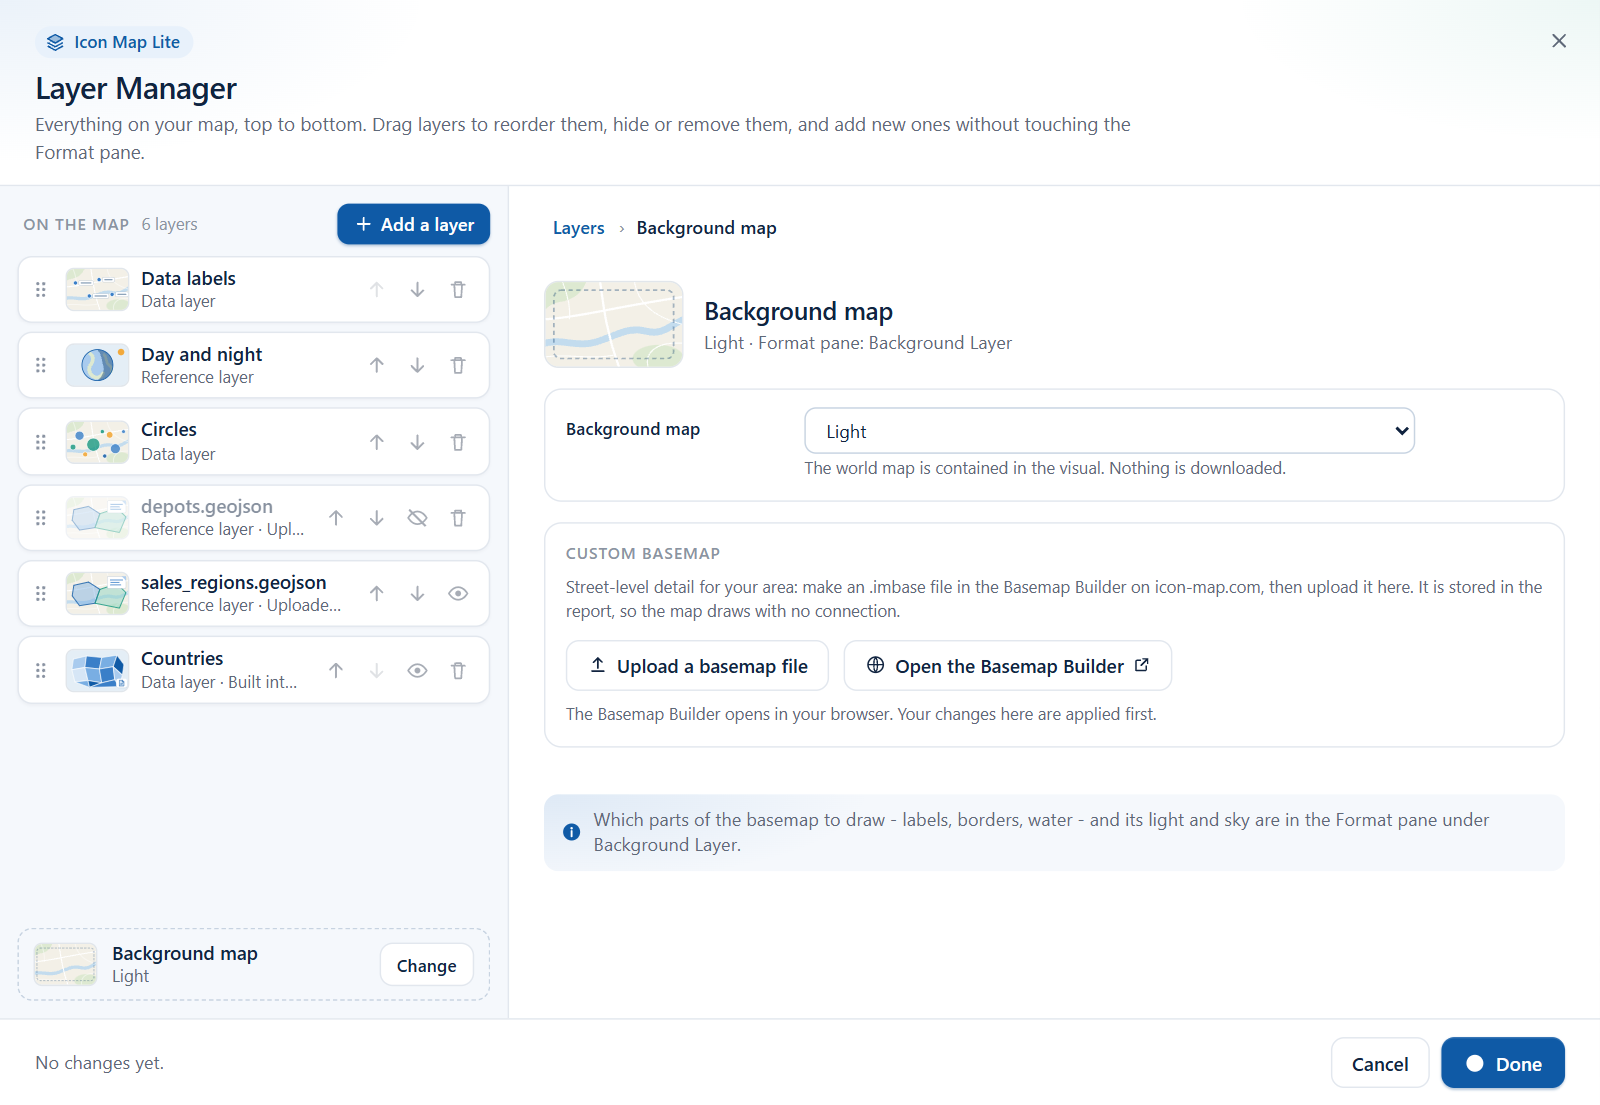This screenshot has width=1600, height=1105.
Task: Open the Background map Light dropdown
Action: tap(1109, 431)
